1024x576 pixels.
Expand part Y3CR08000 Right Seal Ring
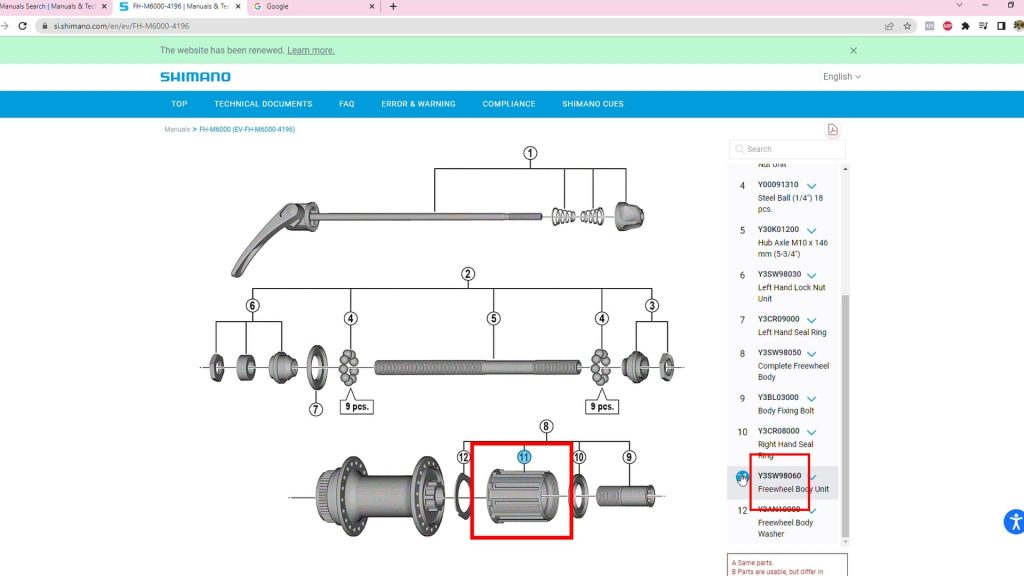811,432
